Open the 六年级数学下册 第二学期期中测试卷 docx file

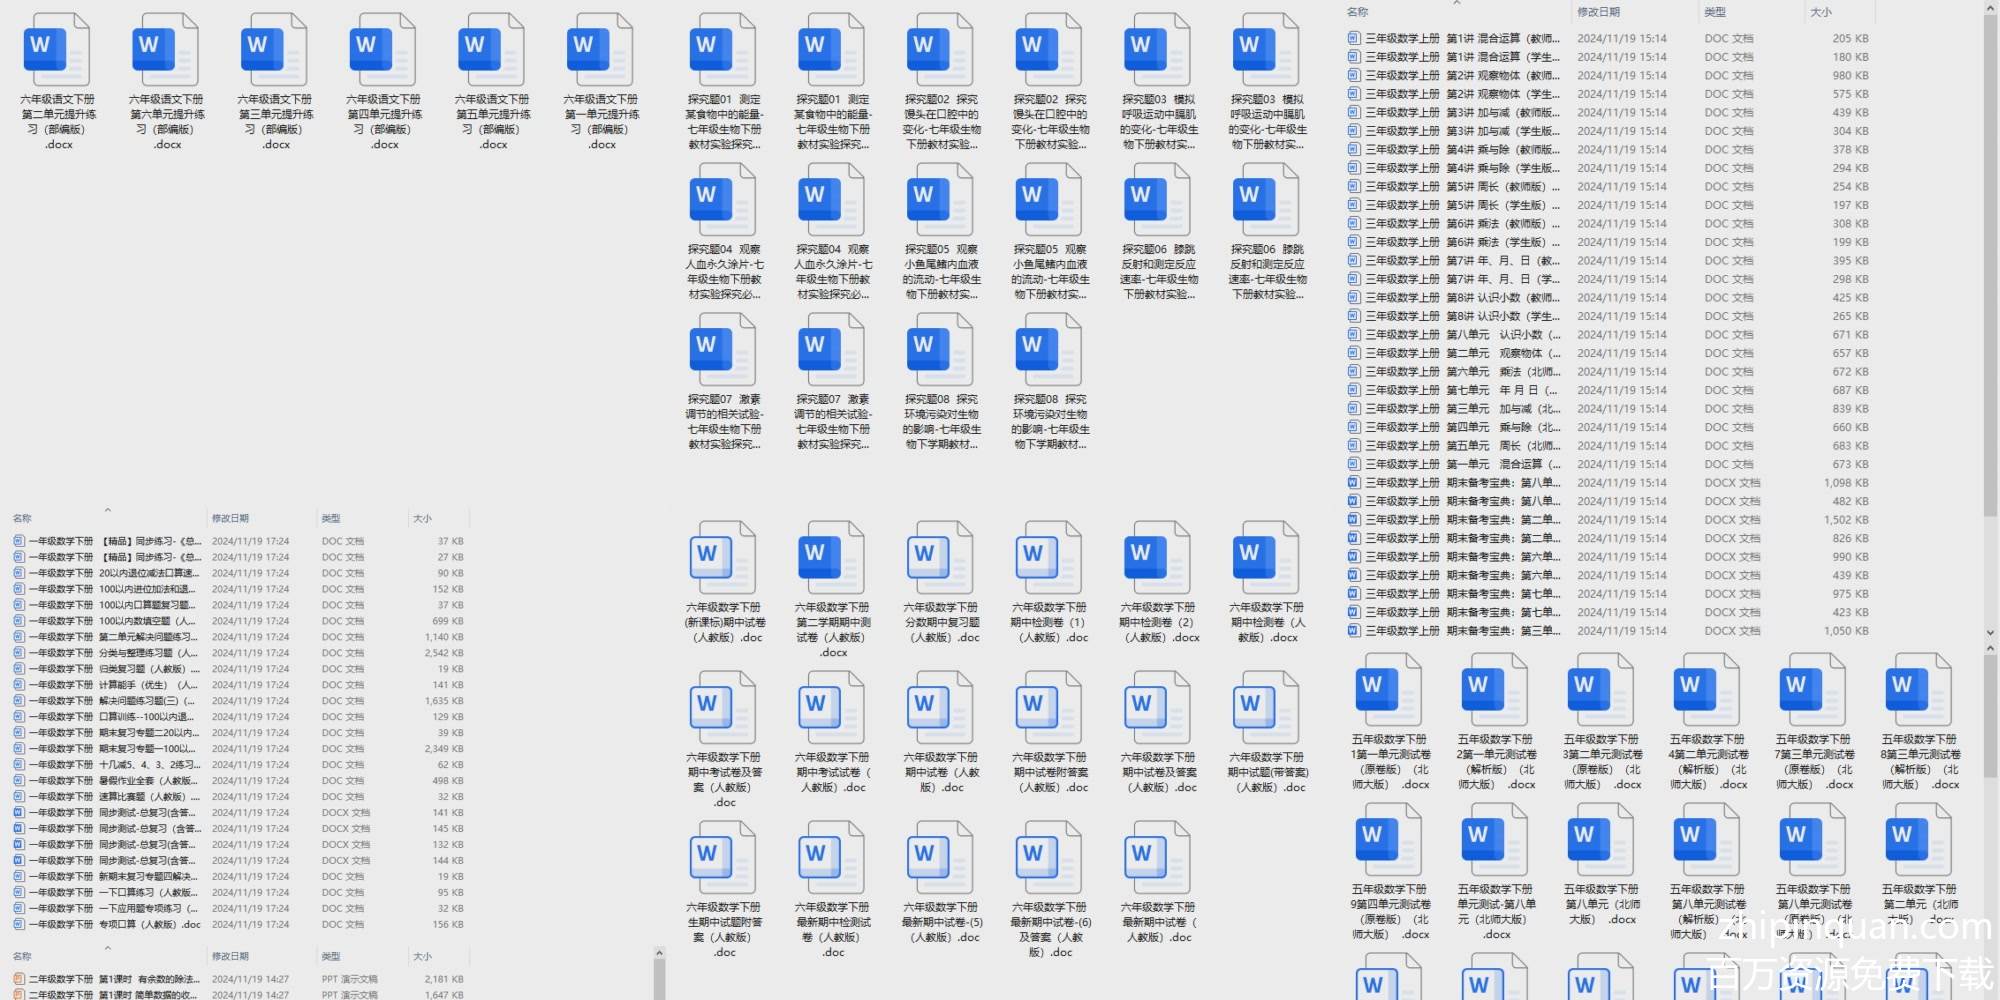point(832,557)
